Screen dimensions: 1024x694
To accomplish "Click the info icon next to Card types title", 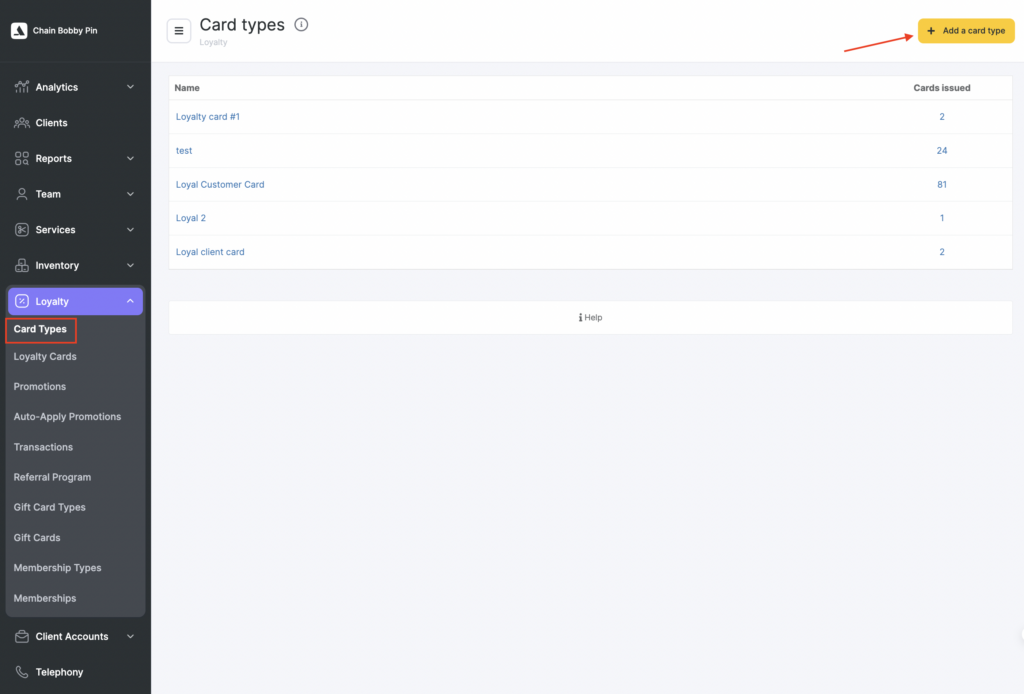I will coord(301,25).
